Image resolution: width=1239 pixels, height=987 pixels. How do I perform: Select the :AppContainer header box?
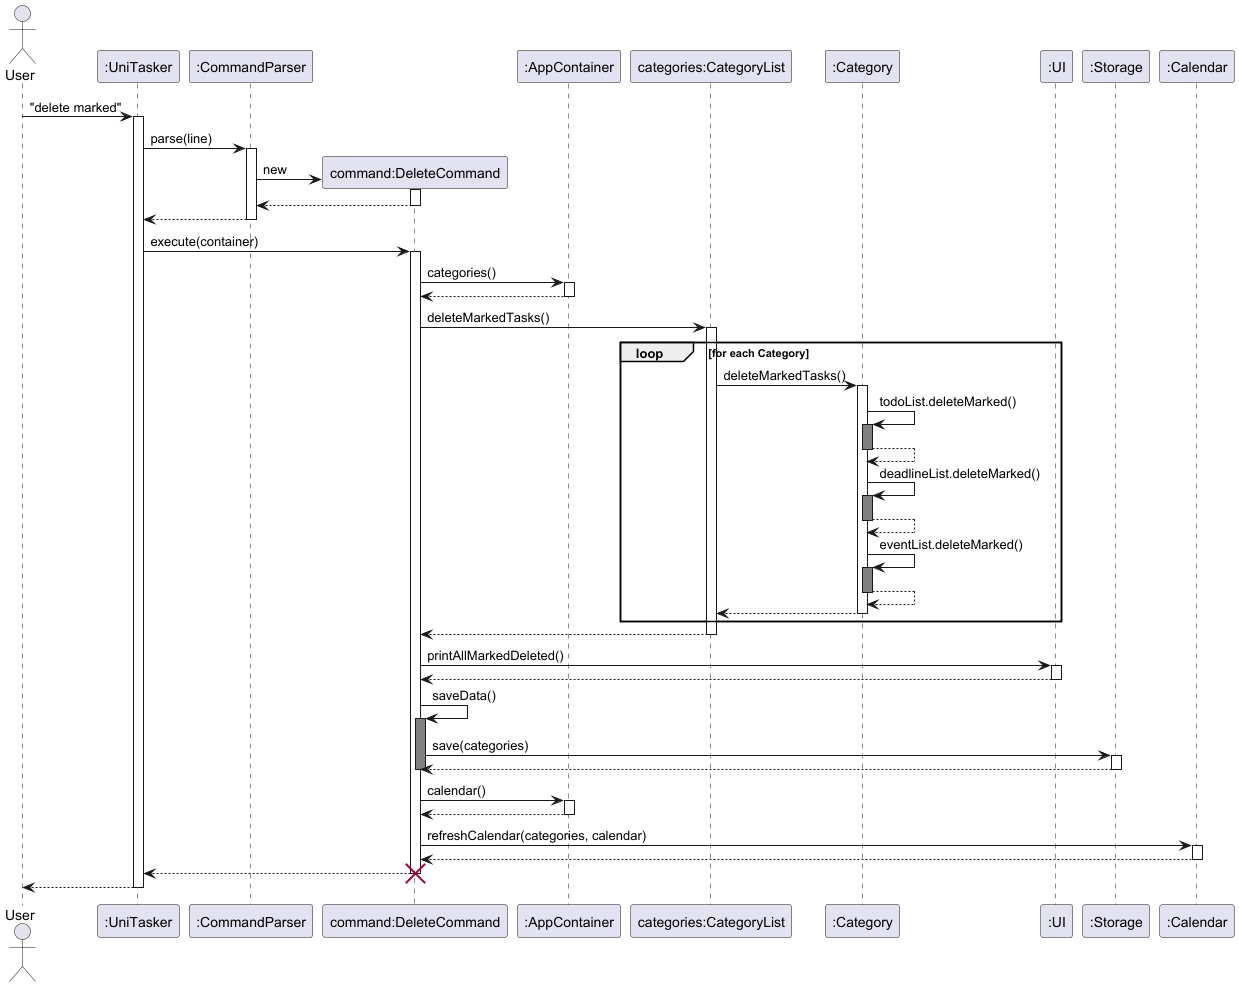pos(568,66)
